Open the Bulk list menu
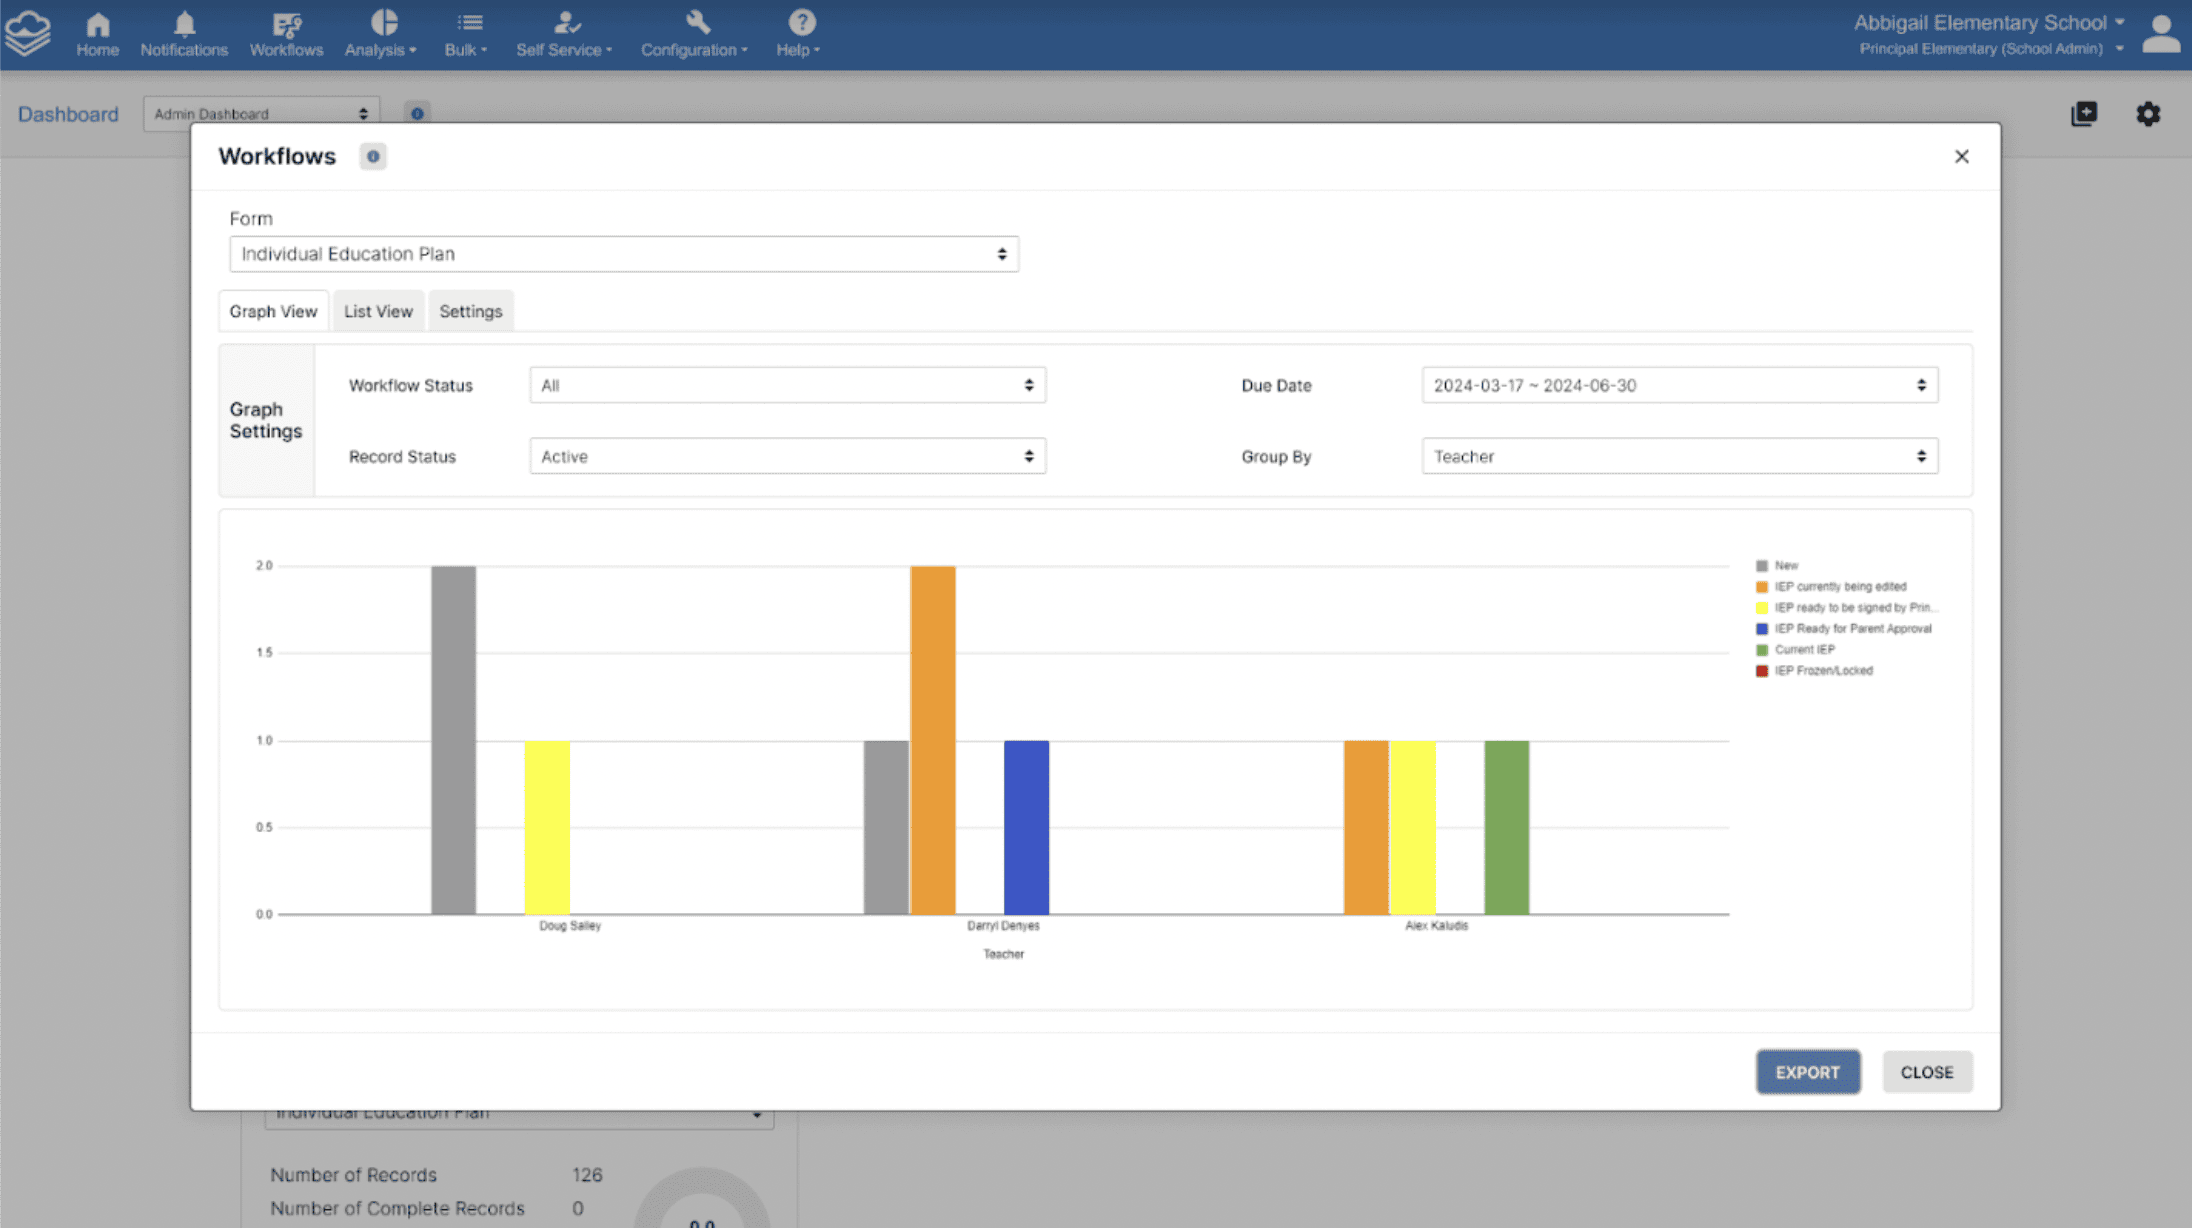The width and height of the screenshot is (2192, 1228). pyautogui.click(x=466, y=34)
